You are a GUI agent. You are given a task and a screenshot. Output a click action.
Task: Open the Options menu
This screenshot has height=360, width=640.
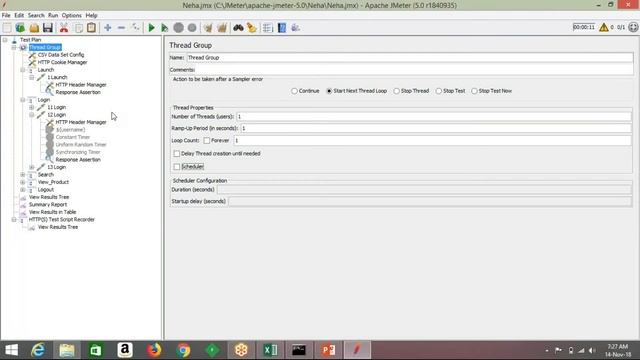(x=72, y=15)
